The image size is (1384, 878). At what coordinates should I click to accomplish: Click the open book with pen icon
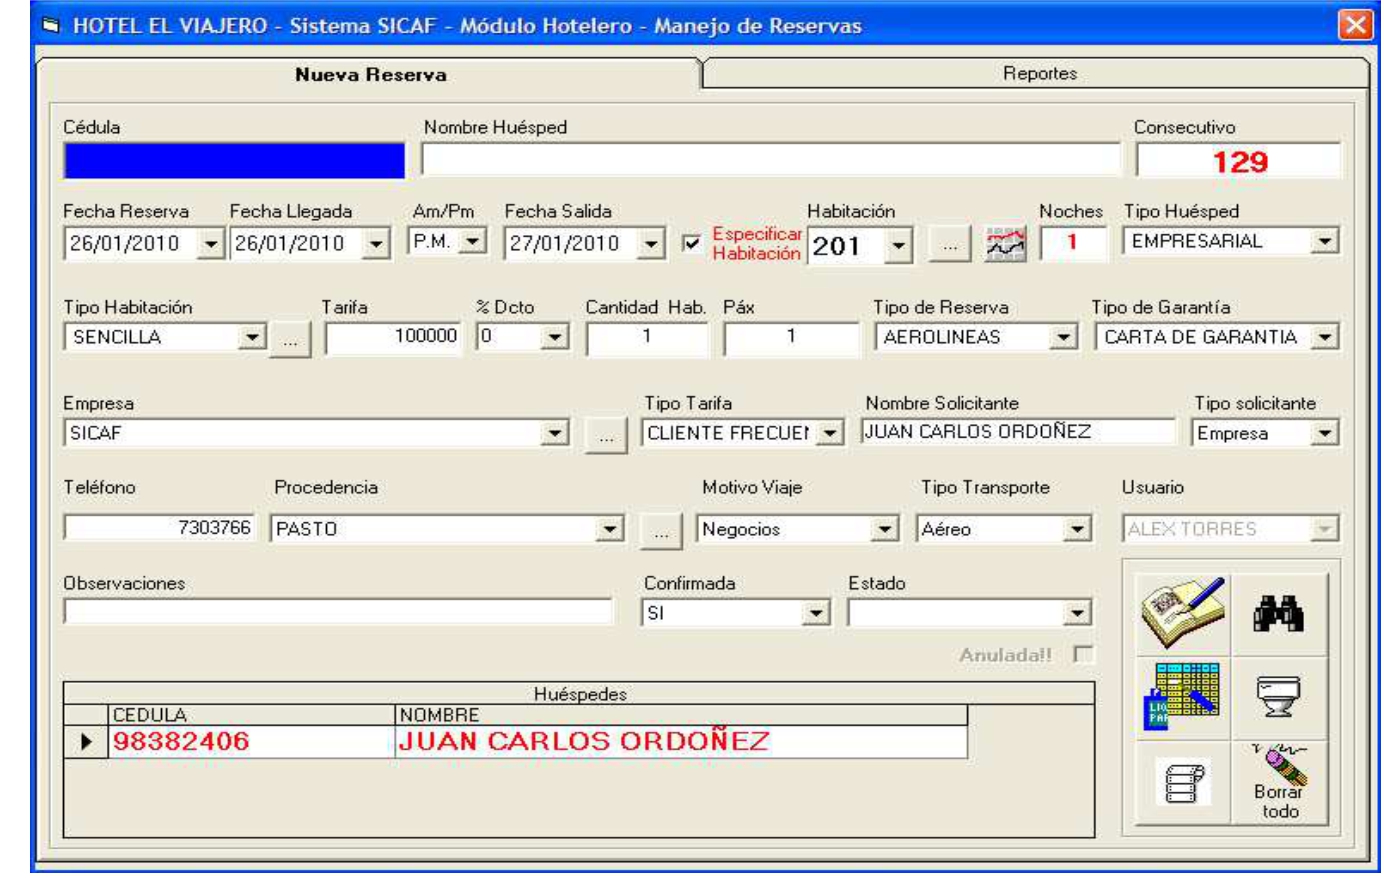tap(1183, 612)
